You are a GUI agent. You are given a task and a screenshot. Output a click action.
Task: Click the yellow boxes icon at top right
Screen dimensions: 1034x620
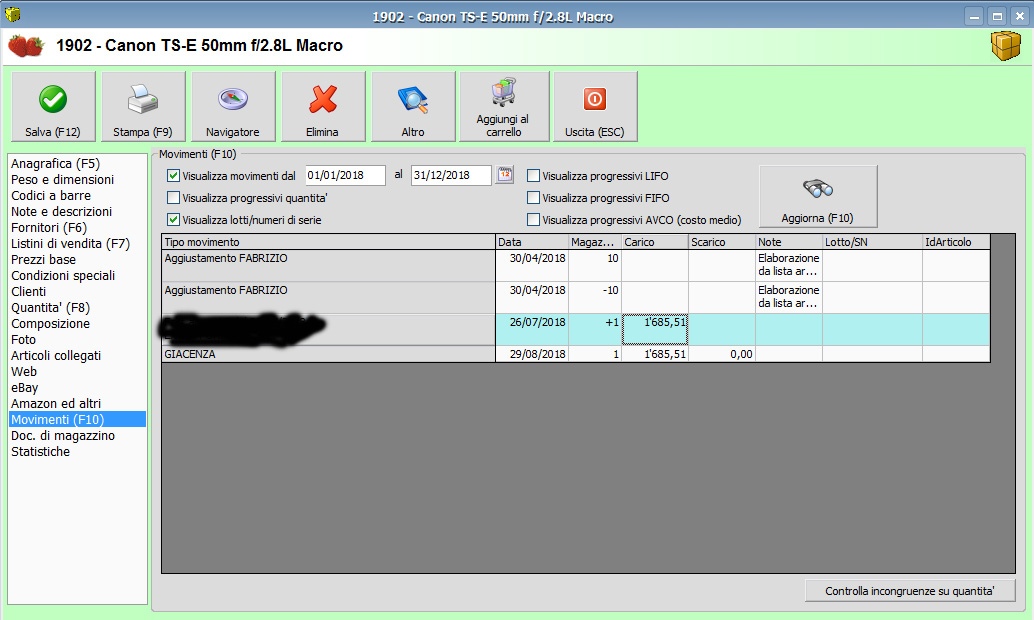click(x=1006, y=46)
